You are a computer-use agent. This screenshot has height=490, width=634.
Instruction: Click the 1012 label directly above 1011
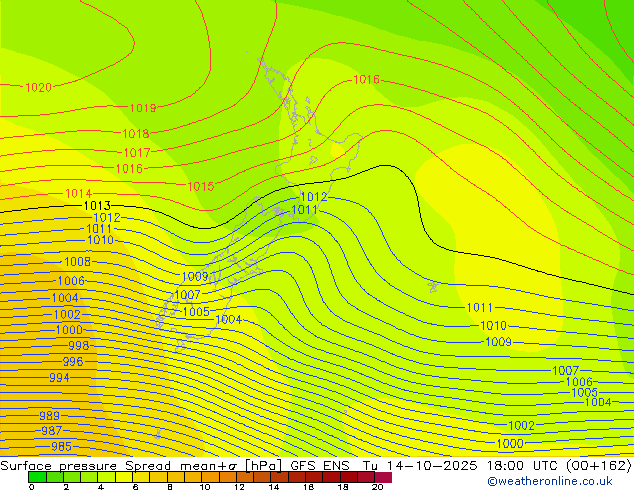point(314,197)
